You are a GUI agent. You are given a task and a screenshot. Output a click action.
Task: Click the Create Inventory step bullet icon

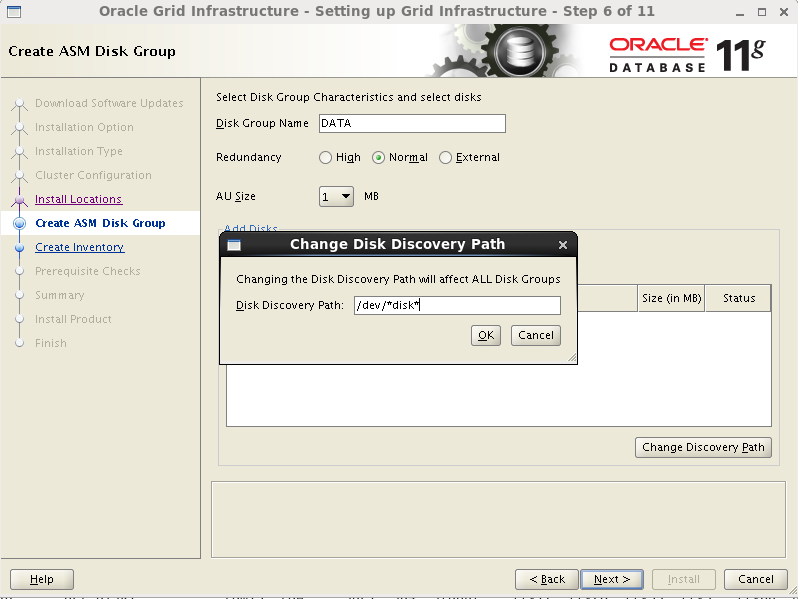point(19,248)
